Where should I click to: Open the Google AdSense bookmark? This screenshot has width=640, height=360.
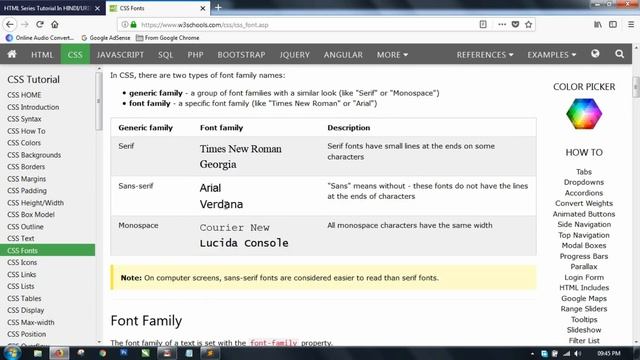pos(106,38)
